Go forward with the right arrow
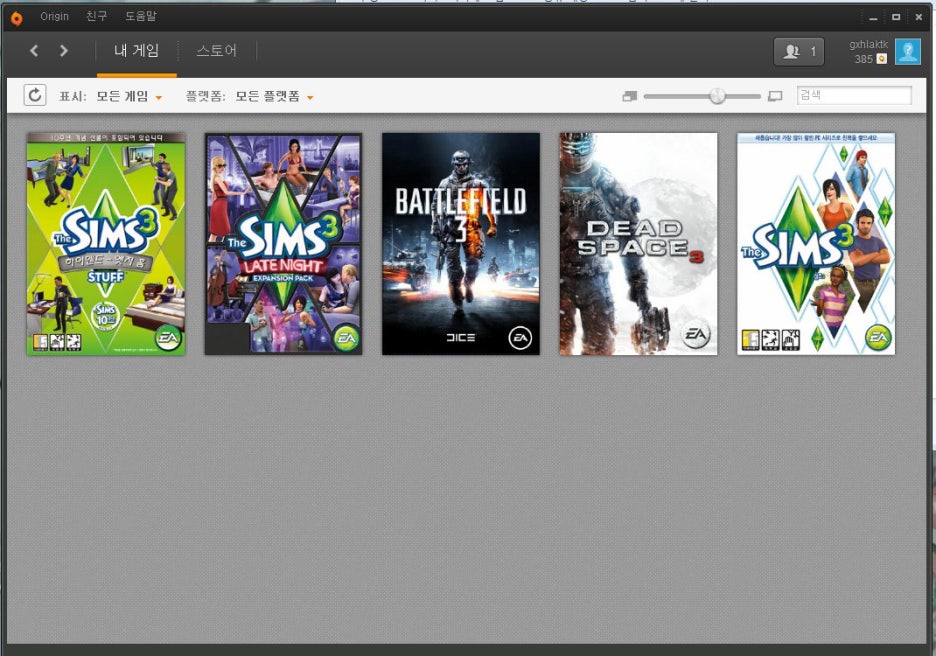 point(63,51)
